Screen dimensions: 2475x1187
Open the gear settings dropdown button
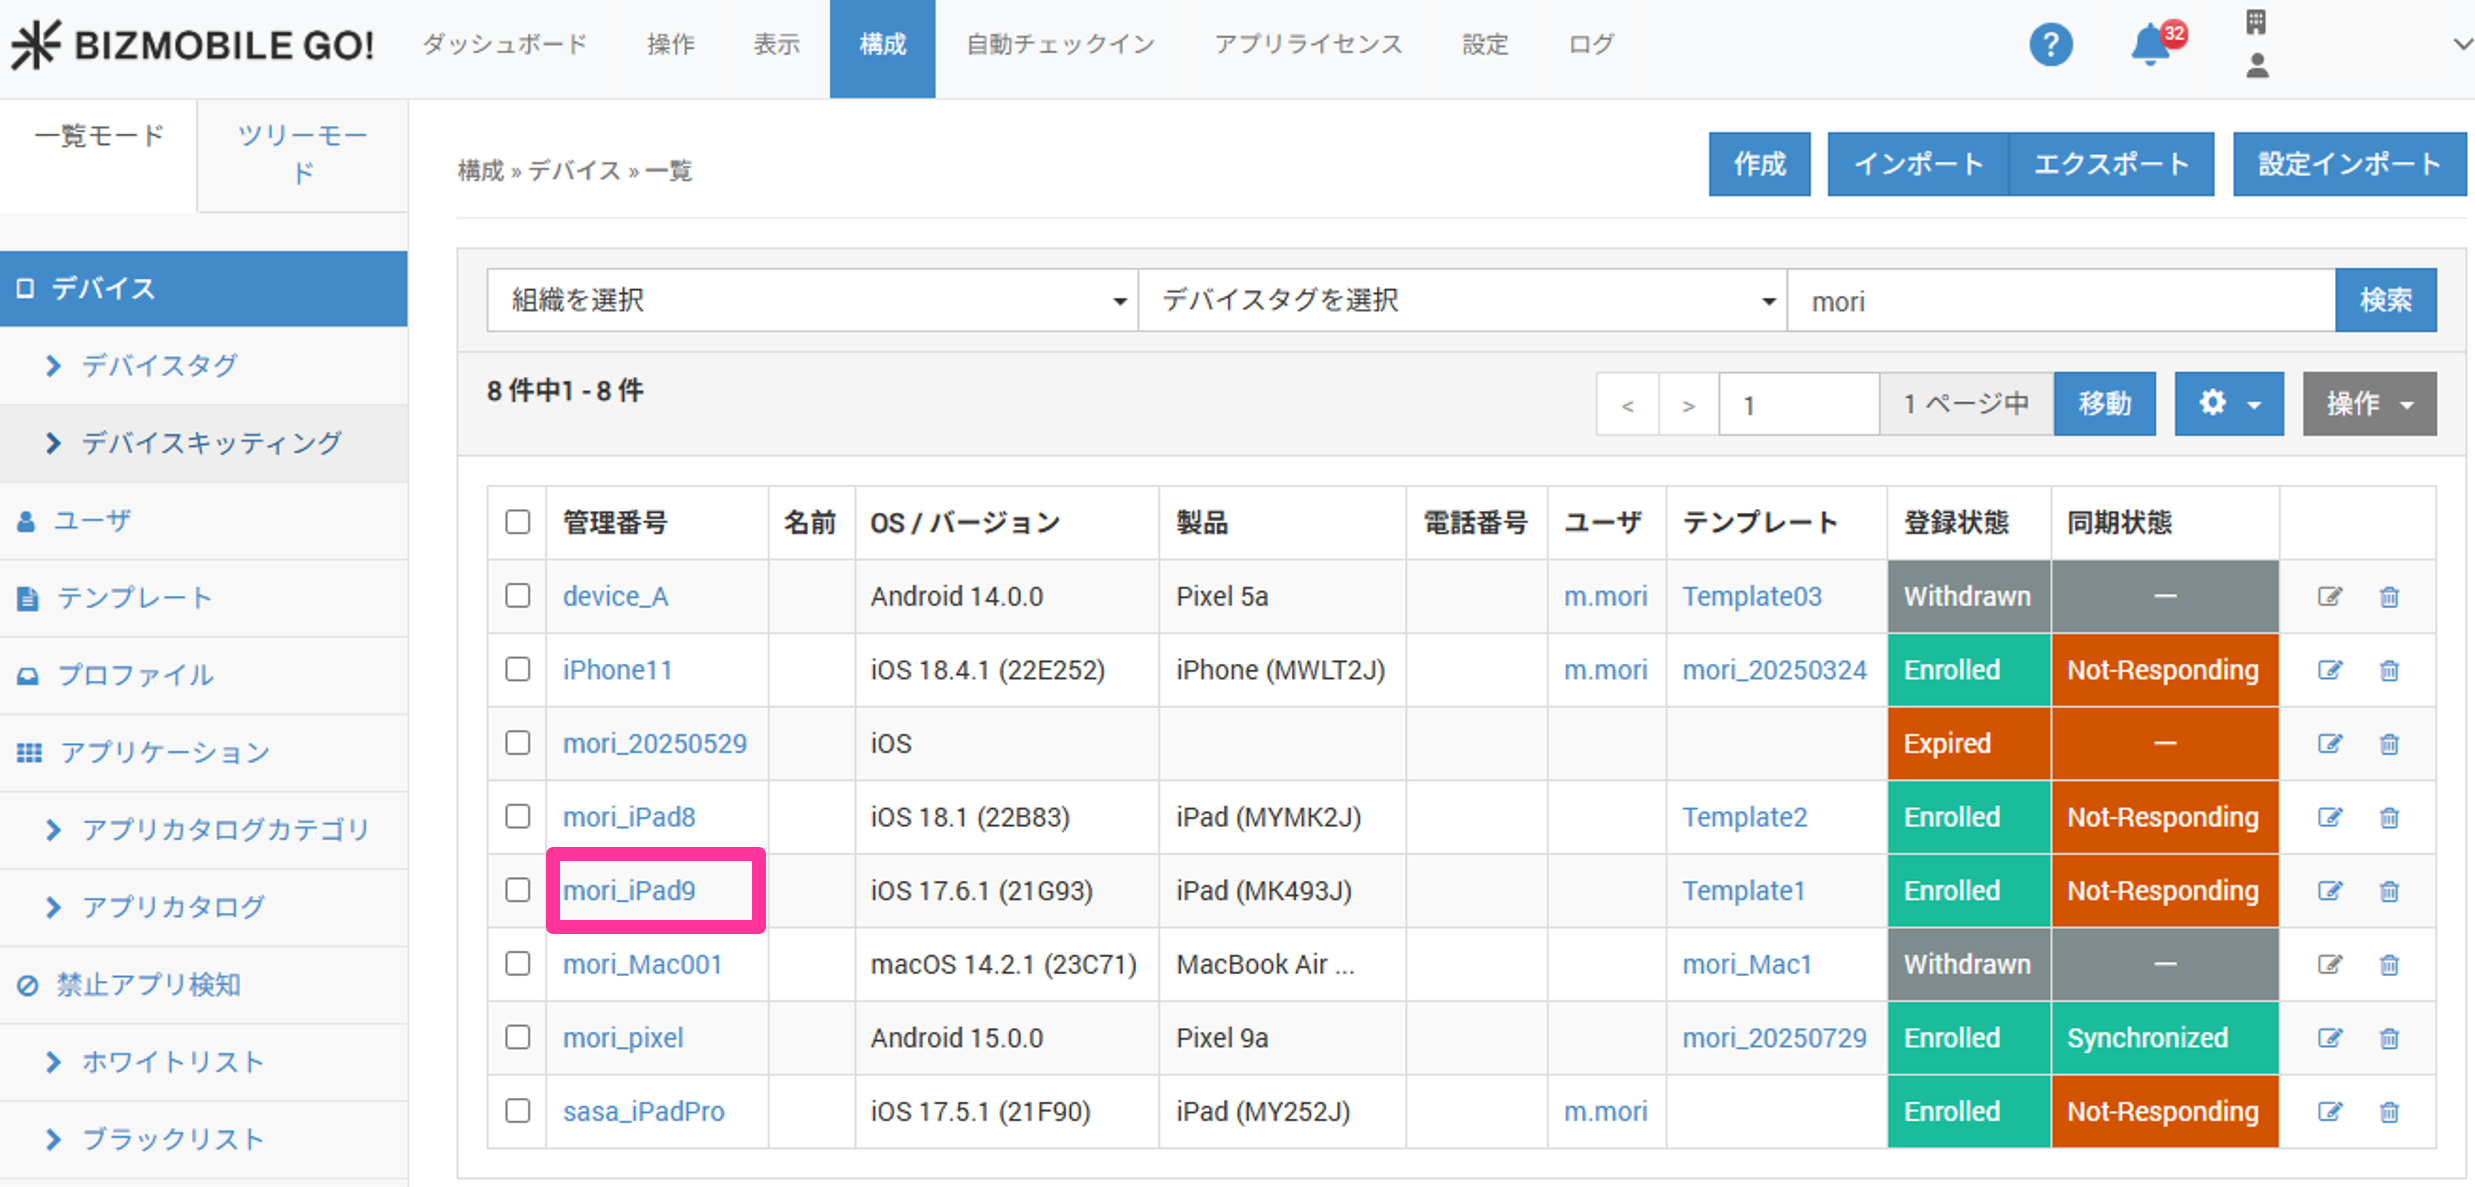click(2228, 404)
